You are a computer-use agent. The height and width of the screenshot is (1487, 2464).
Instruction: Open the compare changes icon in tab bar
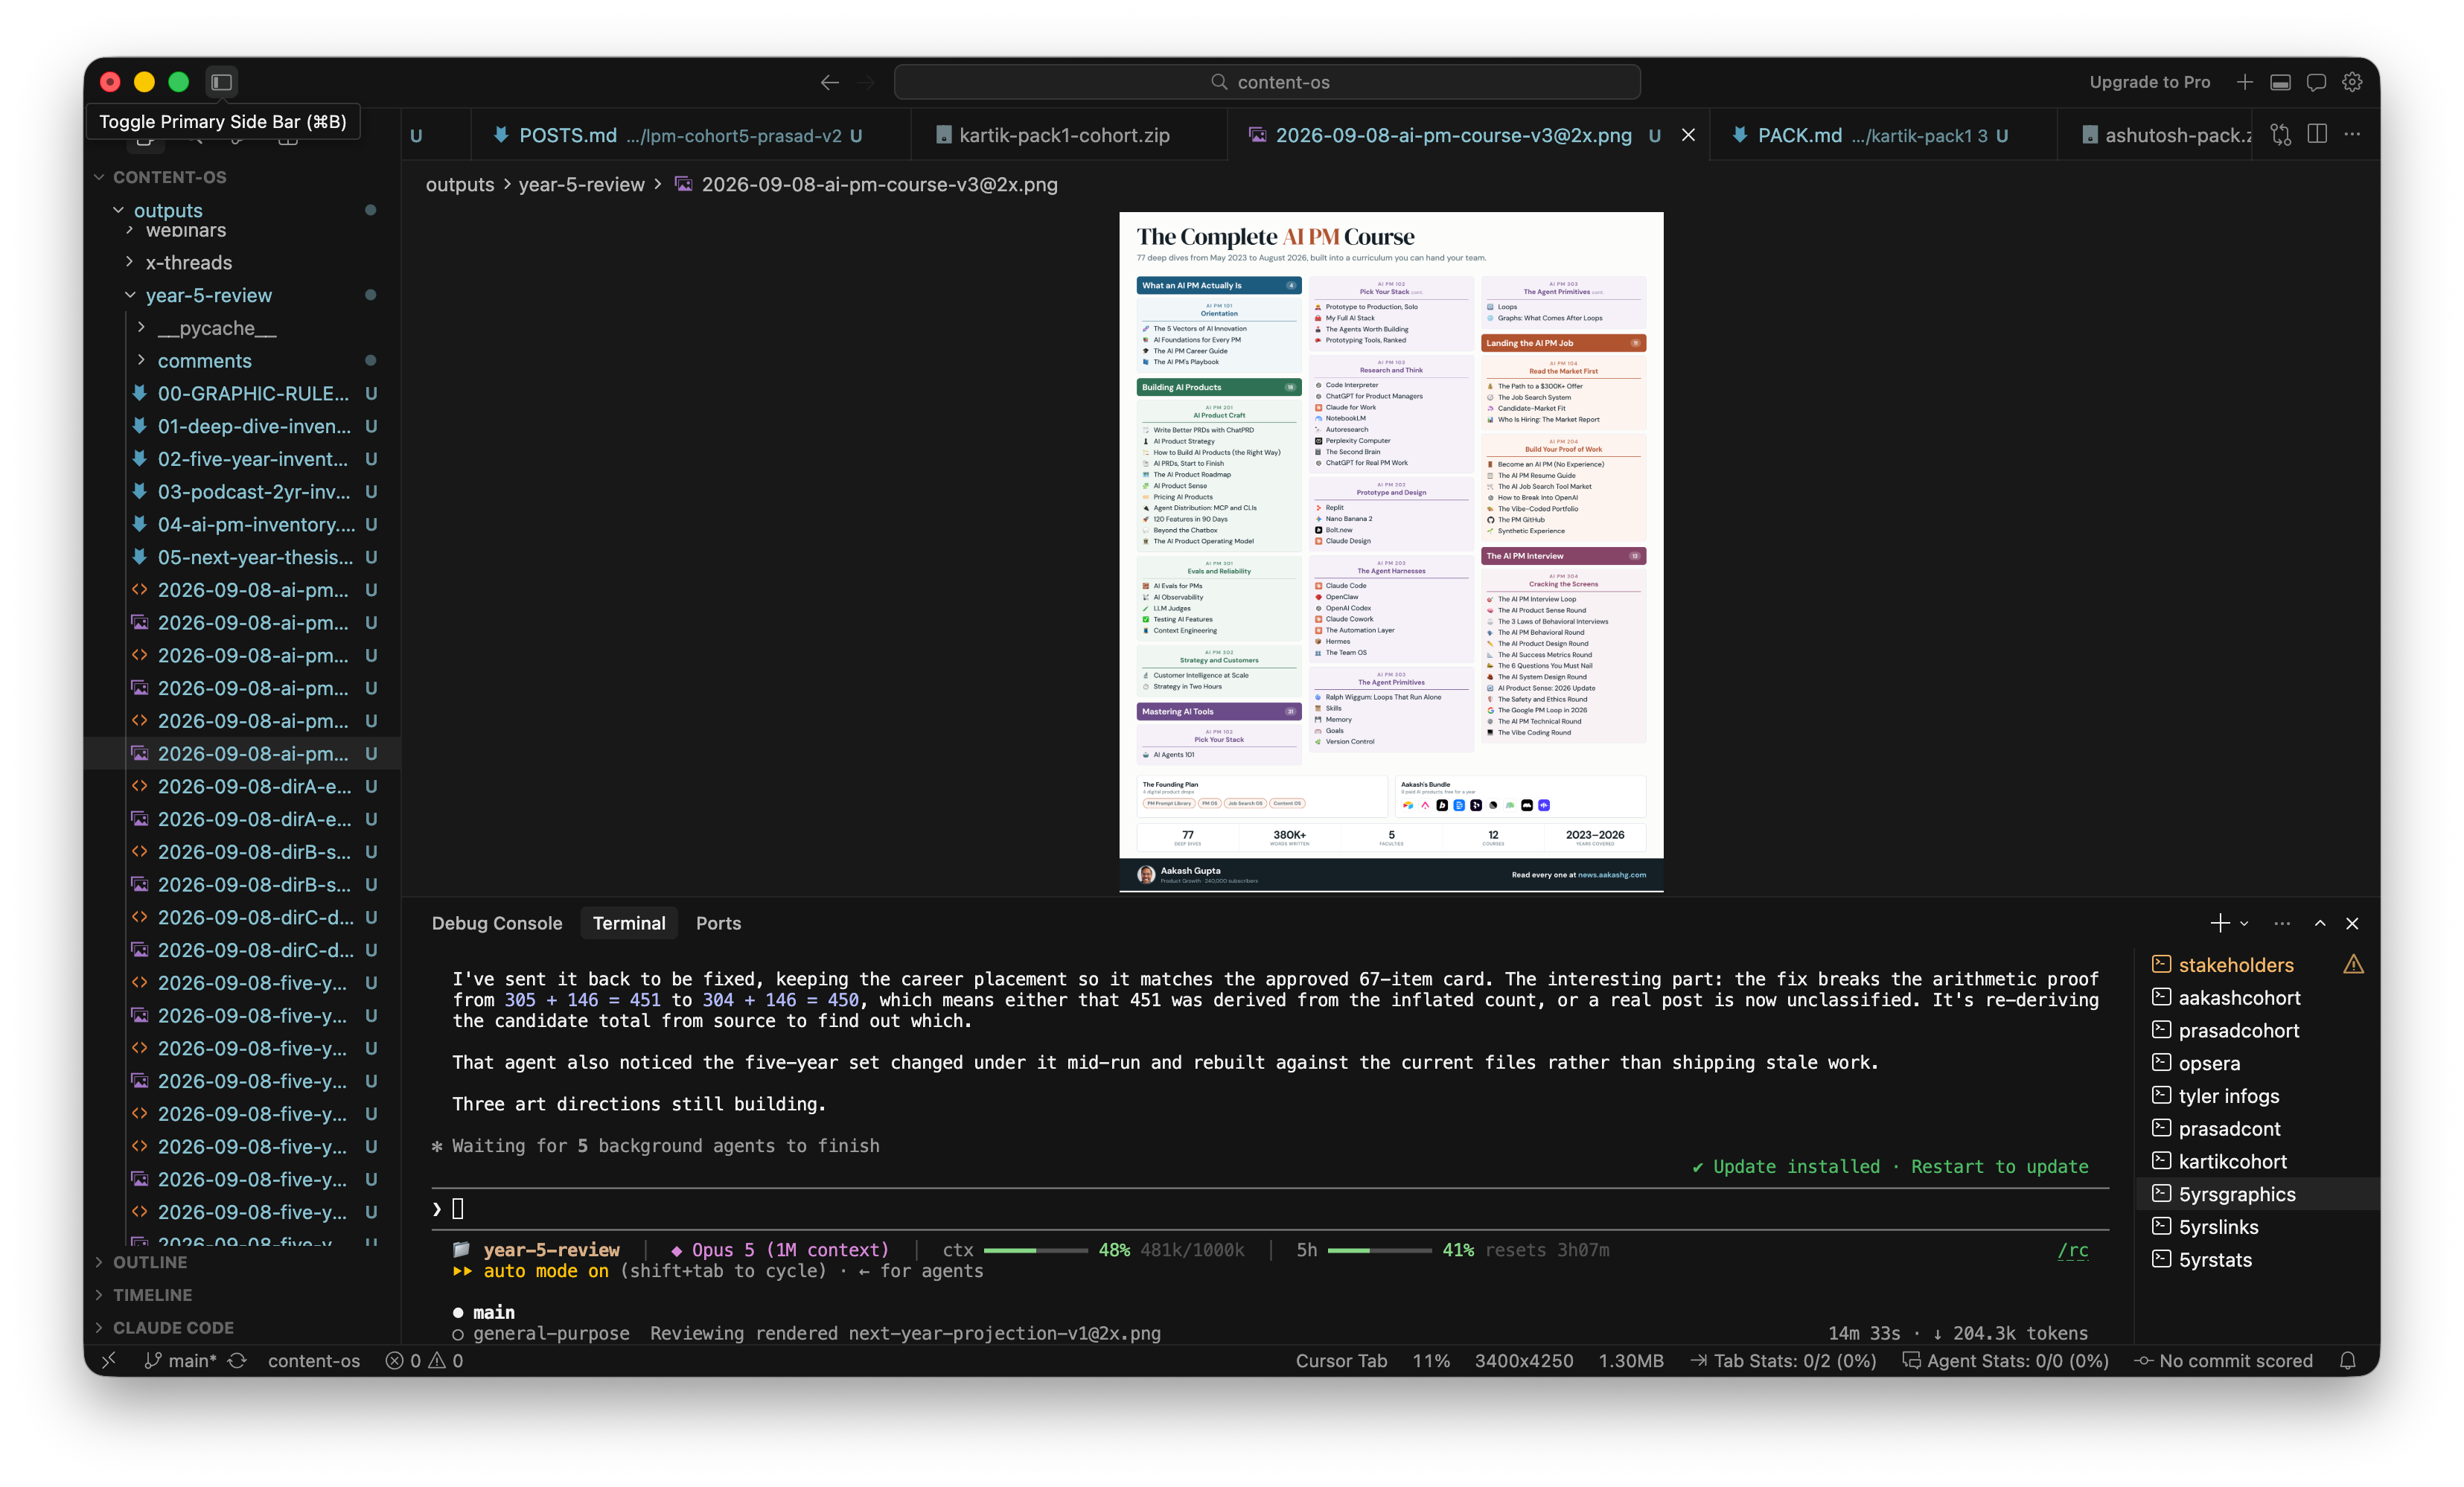[2281, 135]
